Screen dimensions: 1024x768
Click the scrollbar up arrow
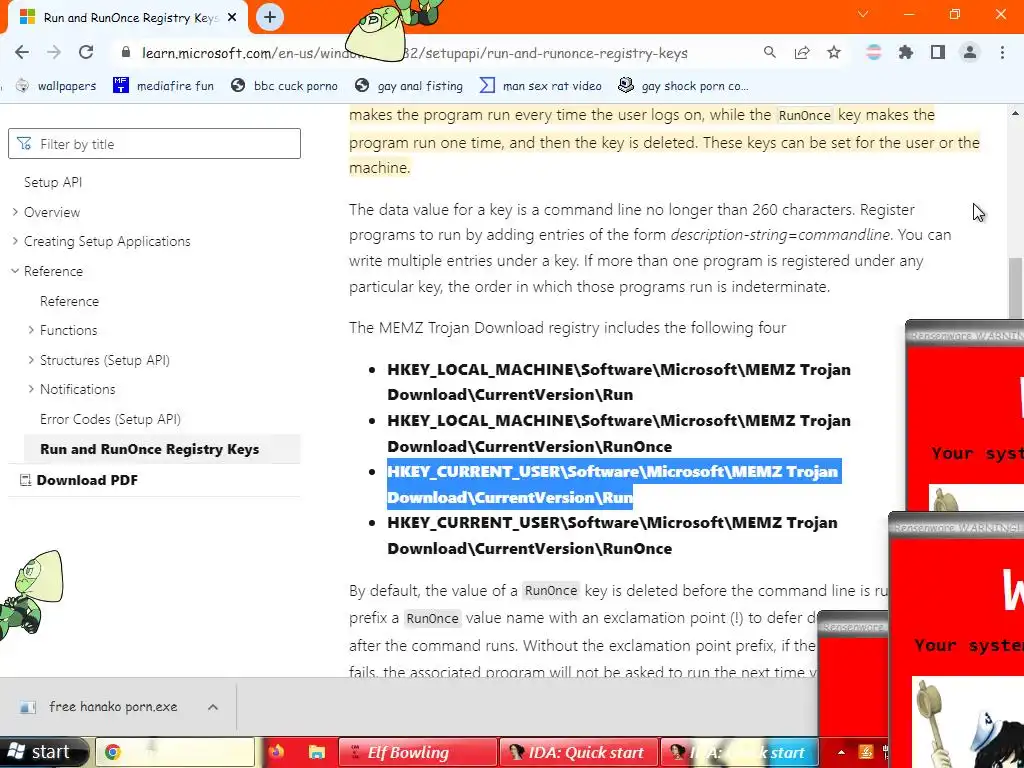point(1016,113)
